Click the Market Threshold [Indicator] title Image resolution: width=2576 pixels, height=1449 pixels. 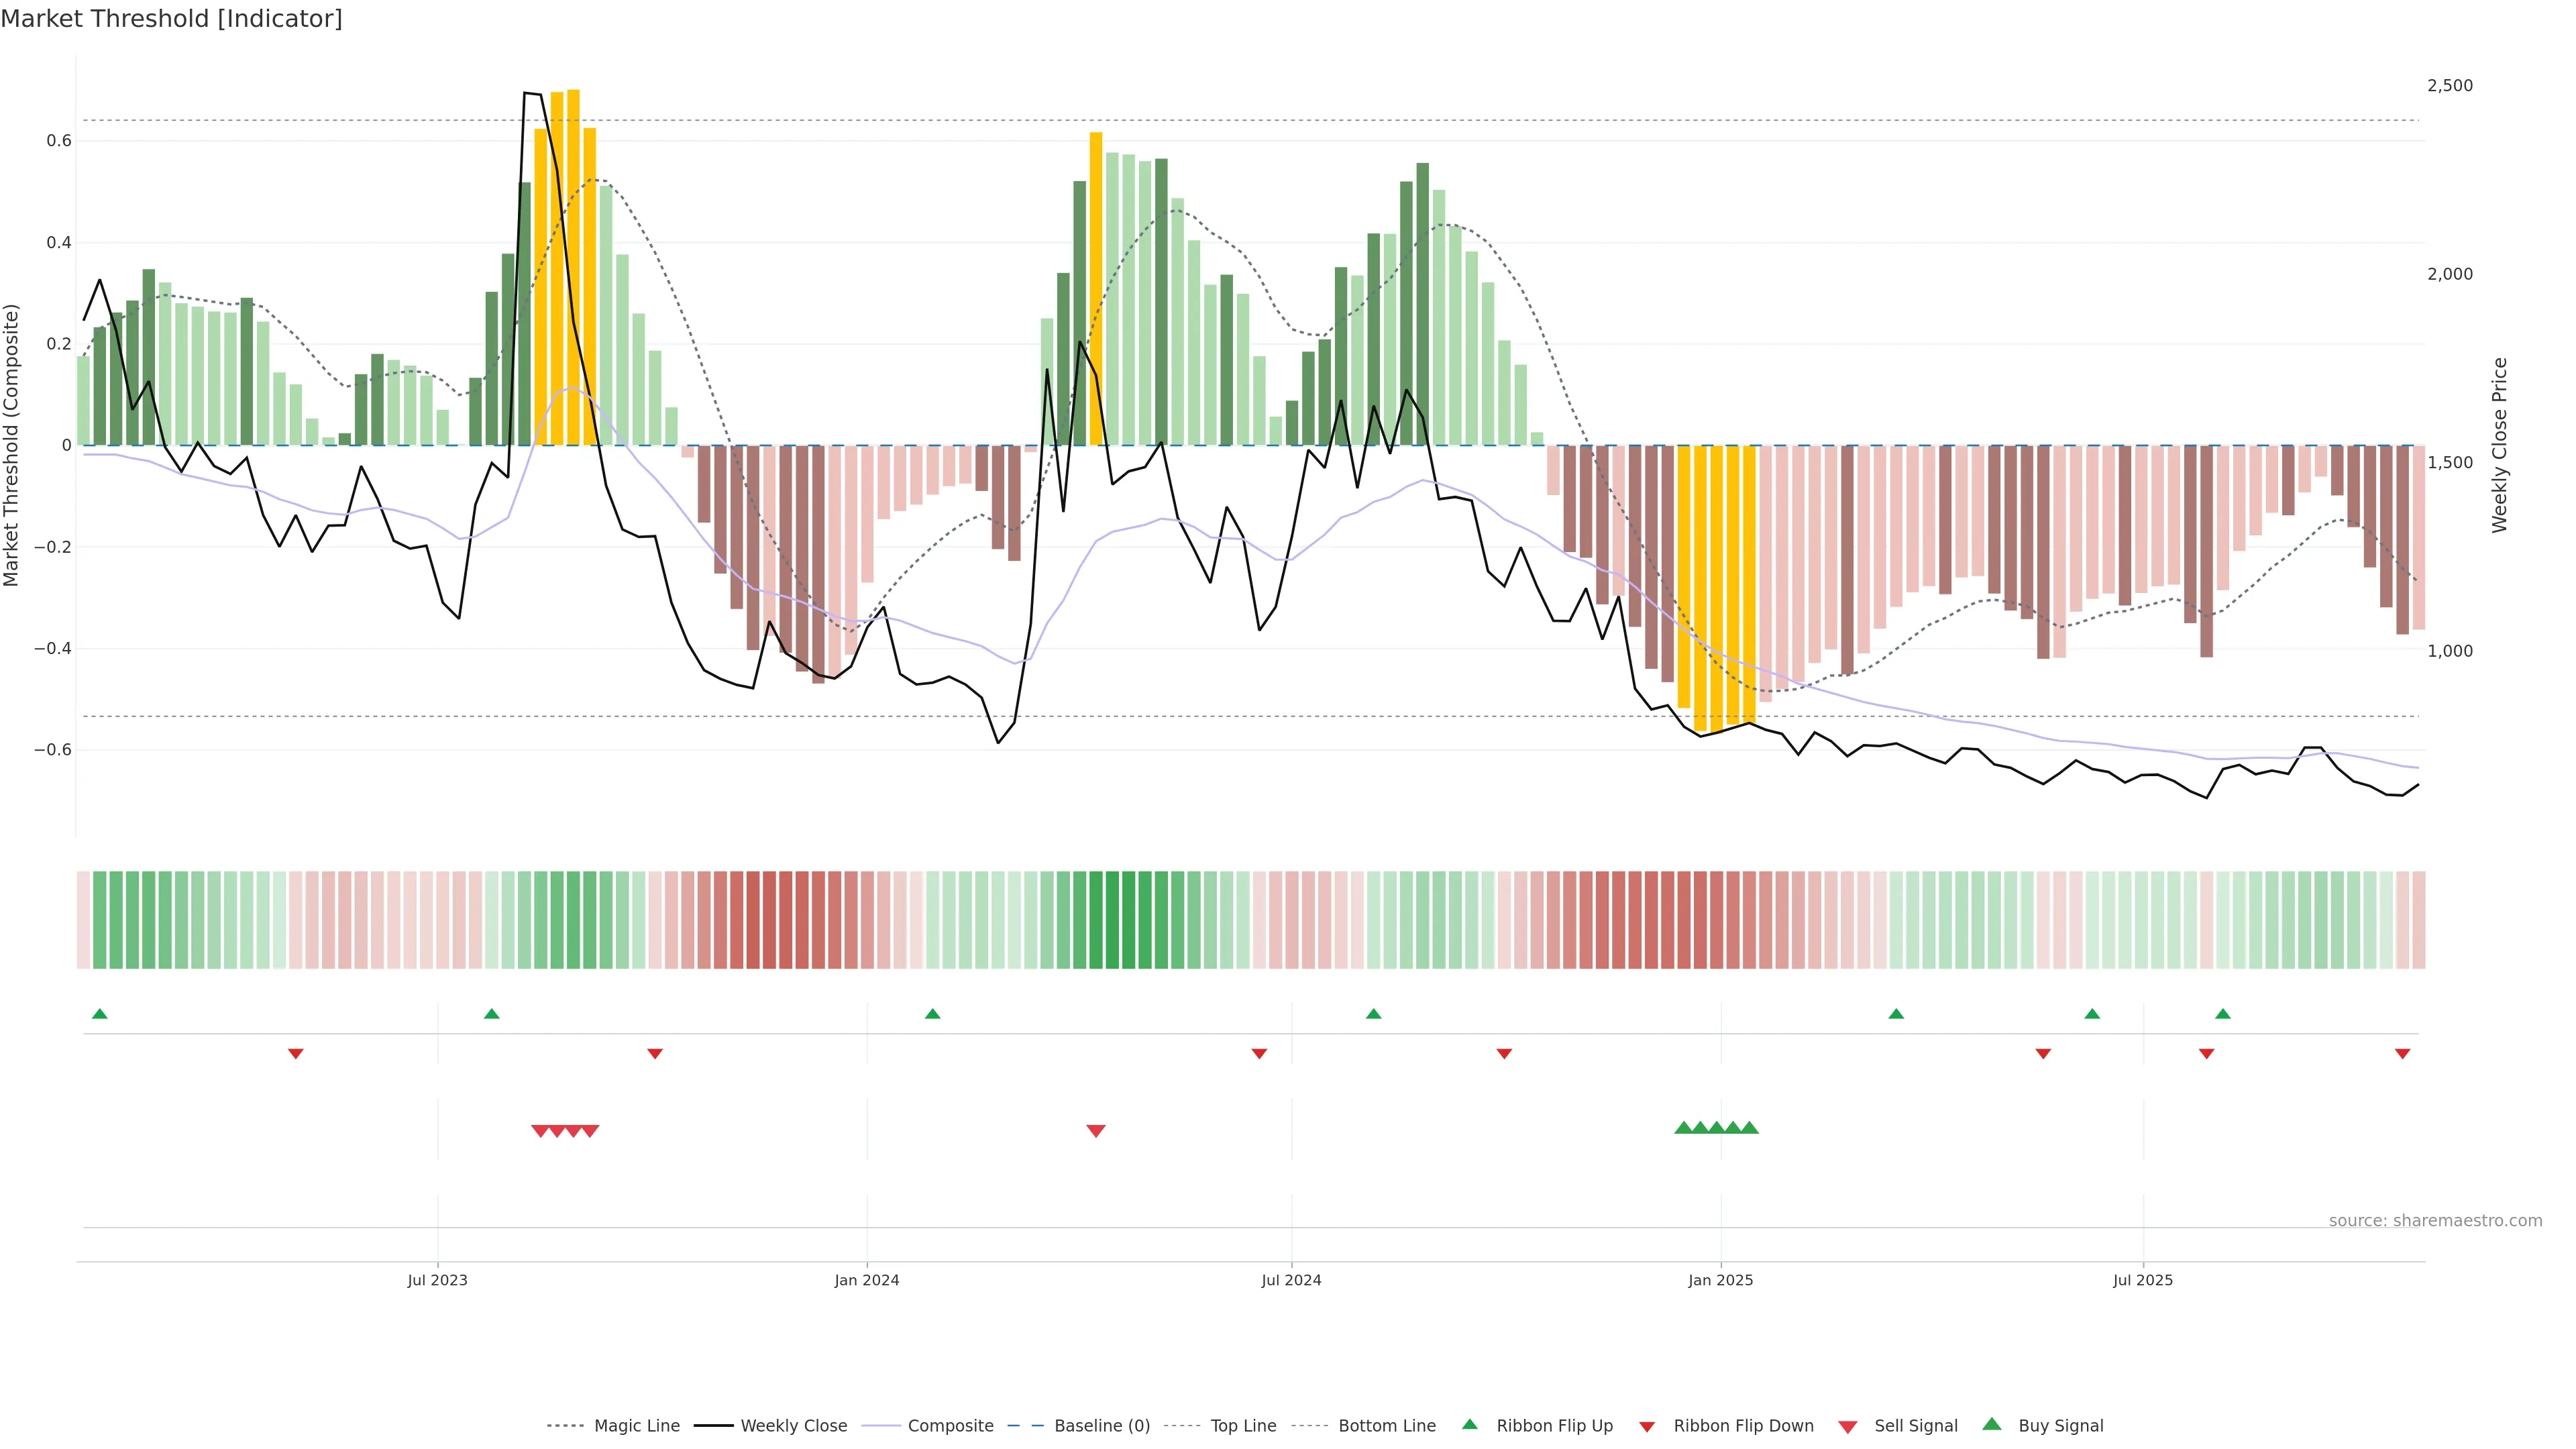point(171,19)
